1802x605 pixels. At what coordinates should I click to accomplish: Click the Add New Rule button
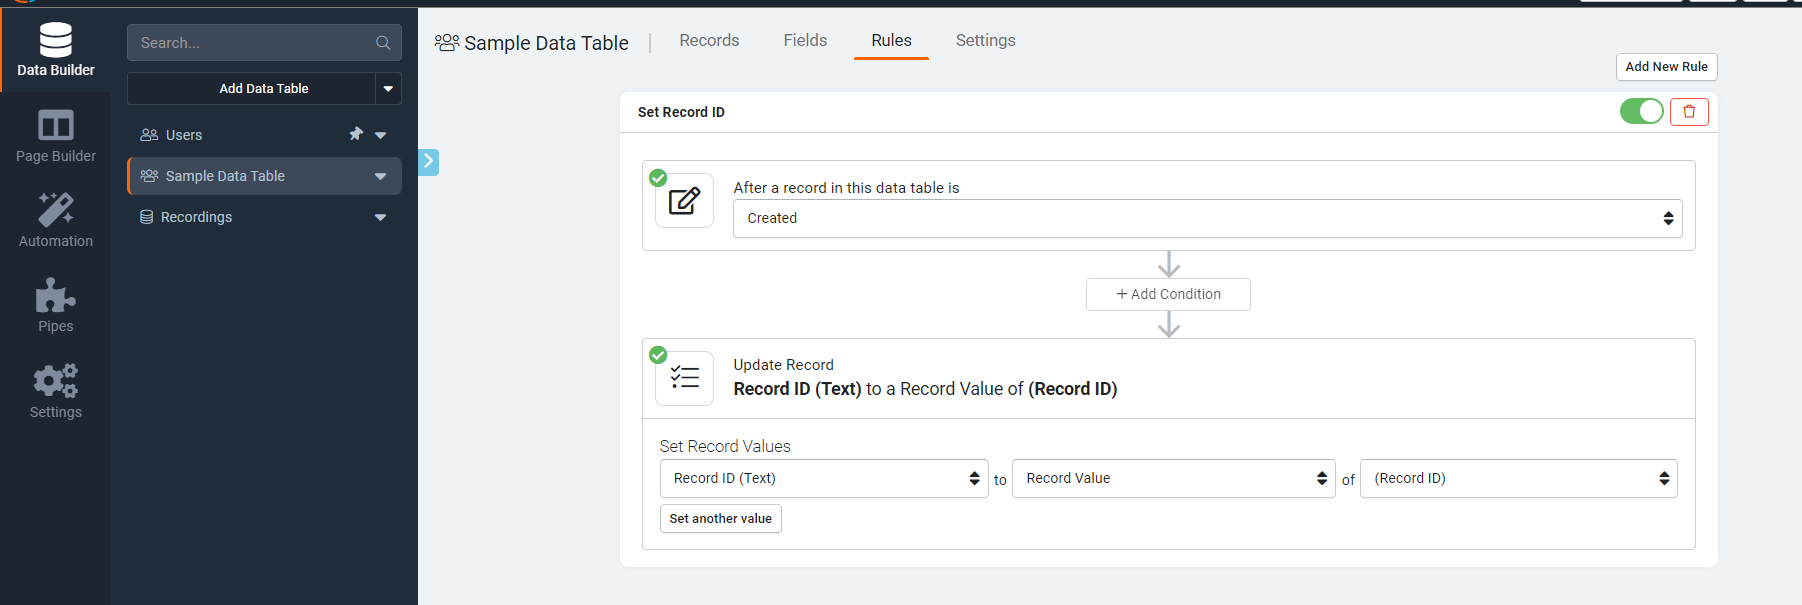[x=1666, y=67]
